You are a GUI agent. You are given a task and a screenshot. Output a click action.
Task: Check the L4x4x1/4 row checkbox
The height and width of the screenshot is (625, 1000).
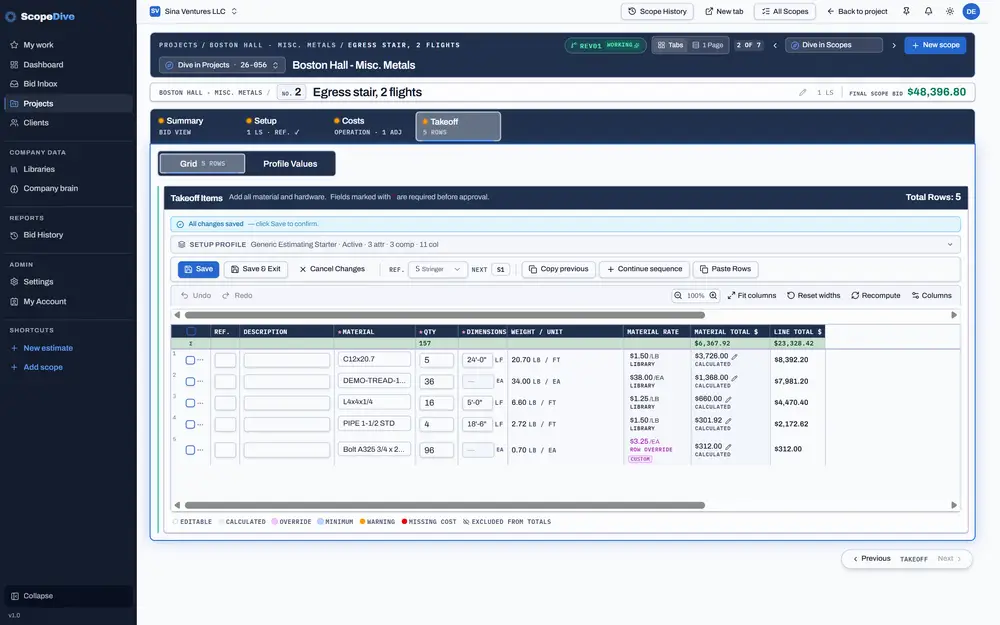pos(190,403)
